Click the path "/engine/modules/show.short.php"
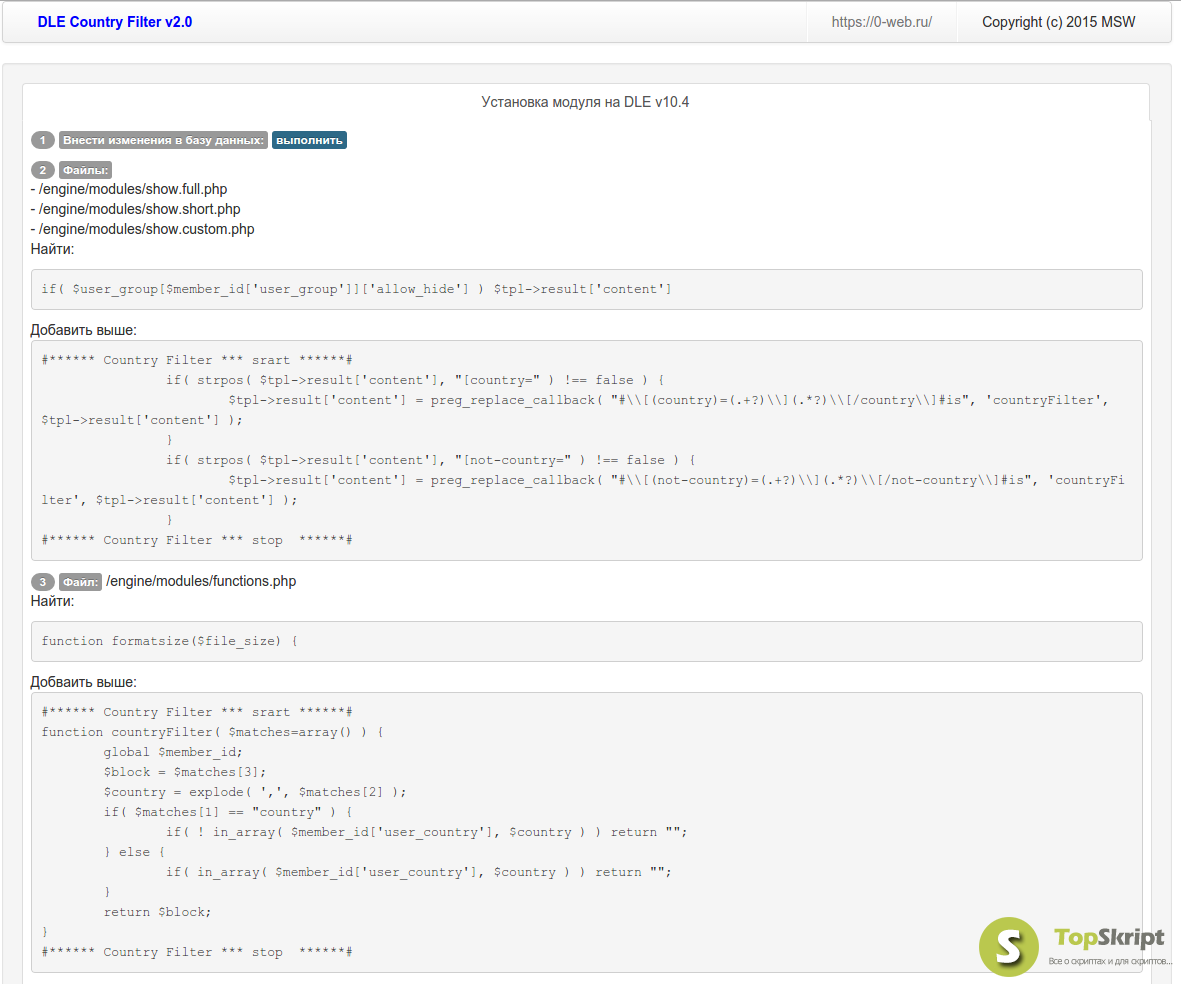The height and width of the screenshot is (984, 1181). point(139,209)
